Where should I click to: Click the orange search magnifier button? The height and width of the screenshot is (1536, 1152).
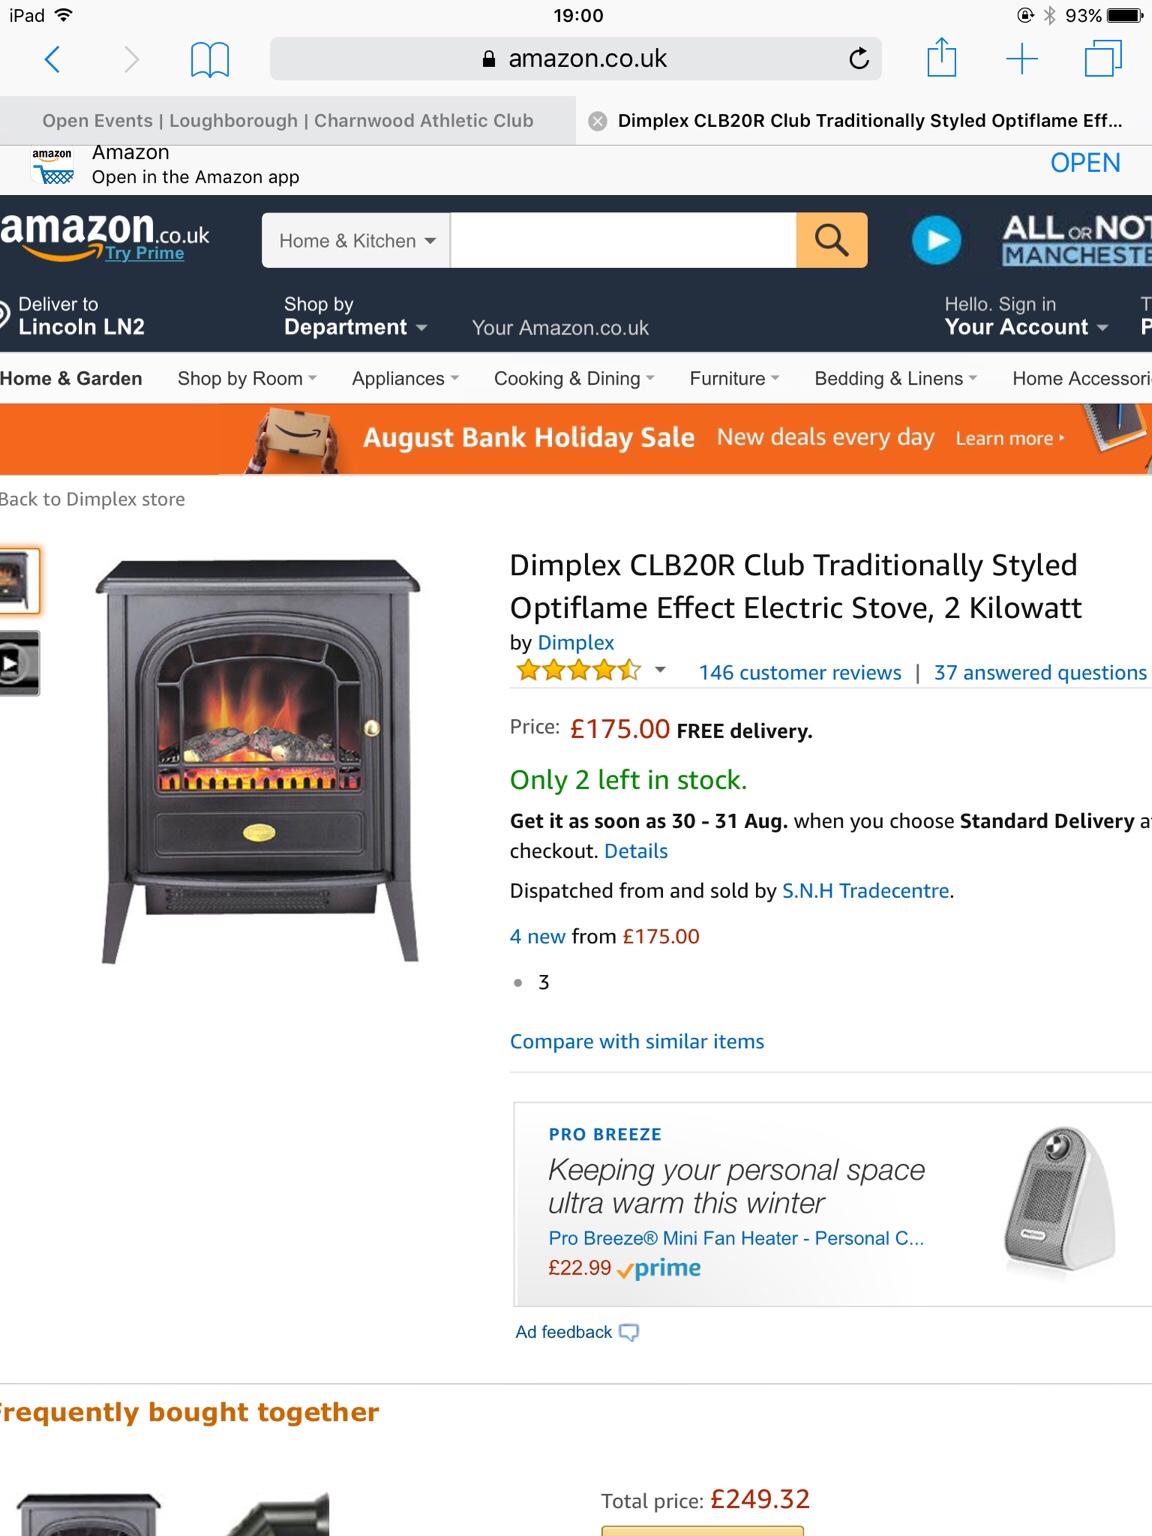pos(831,240)
